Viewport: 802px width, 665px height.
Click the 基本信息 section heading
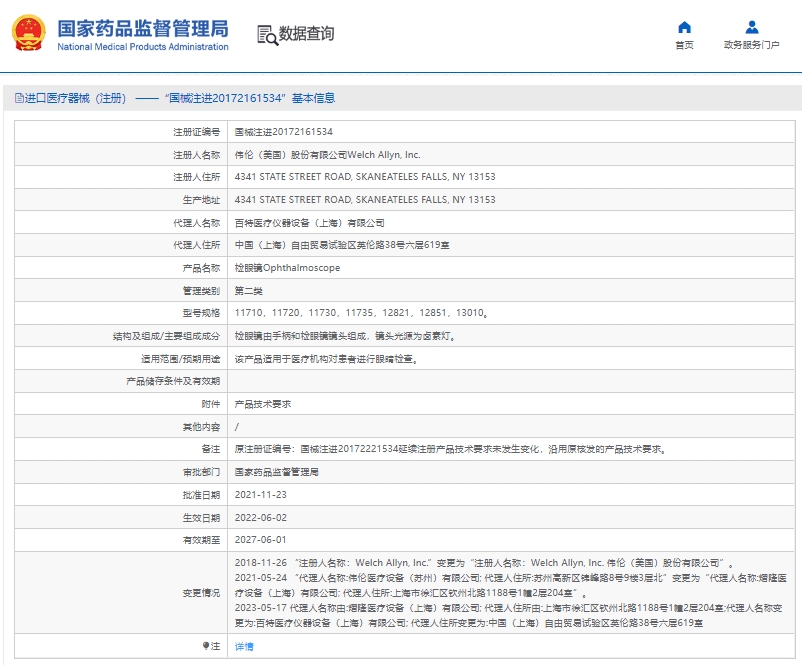point(314,98)
